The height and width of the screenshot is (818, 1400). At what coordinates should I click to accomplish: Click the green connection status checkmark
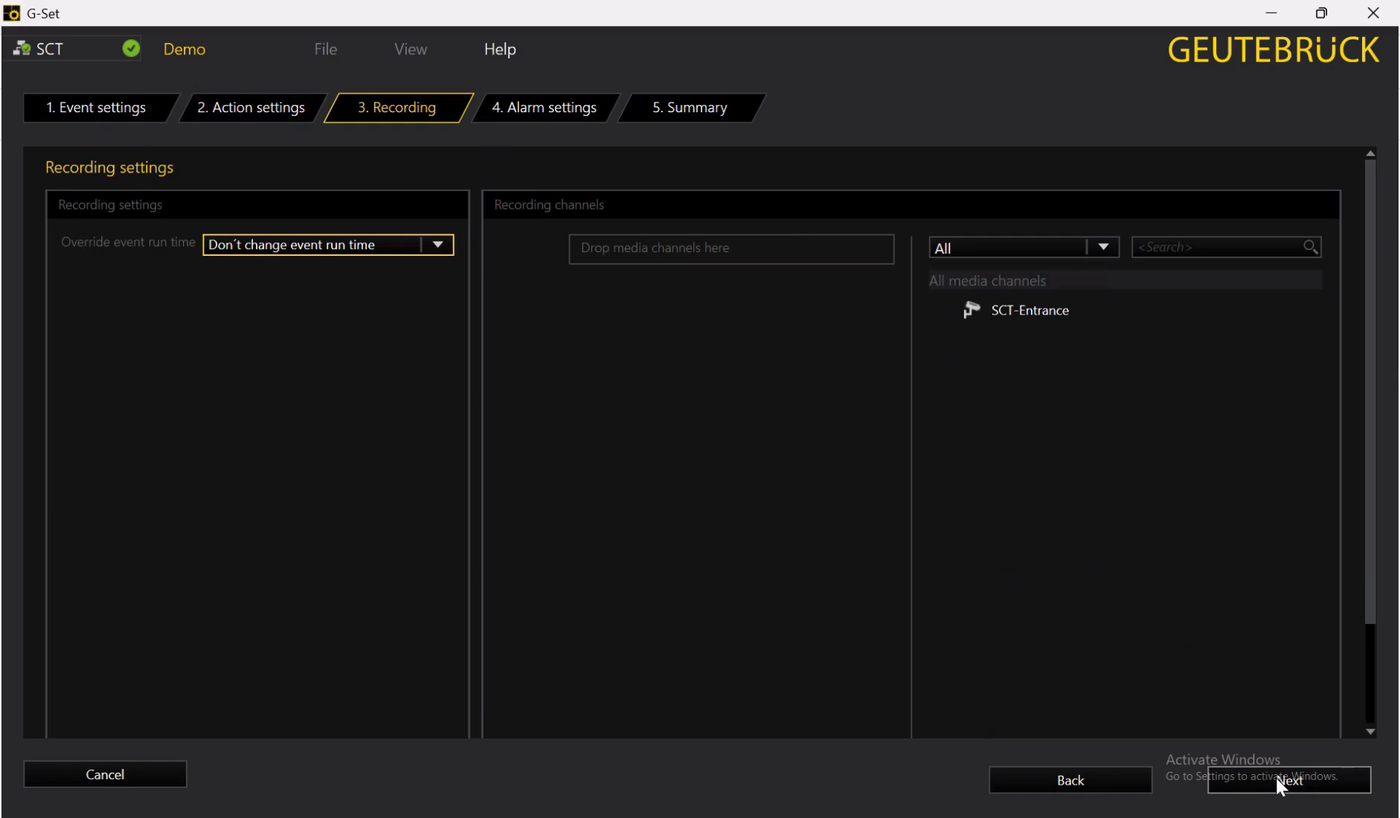click(x=131, y=48)
